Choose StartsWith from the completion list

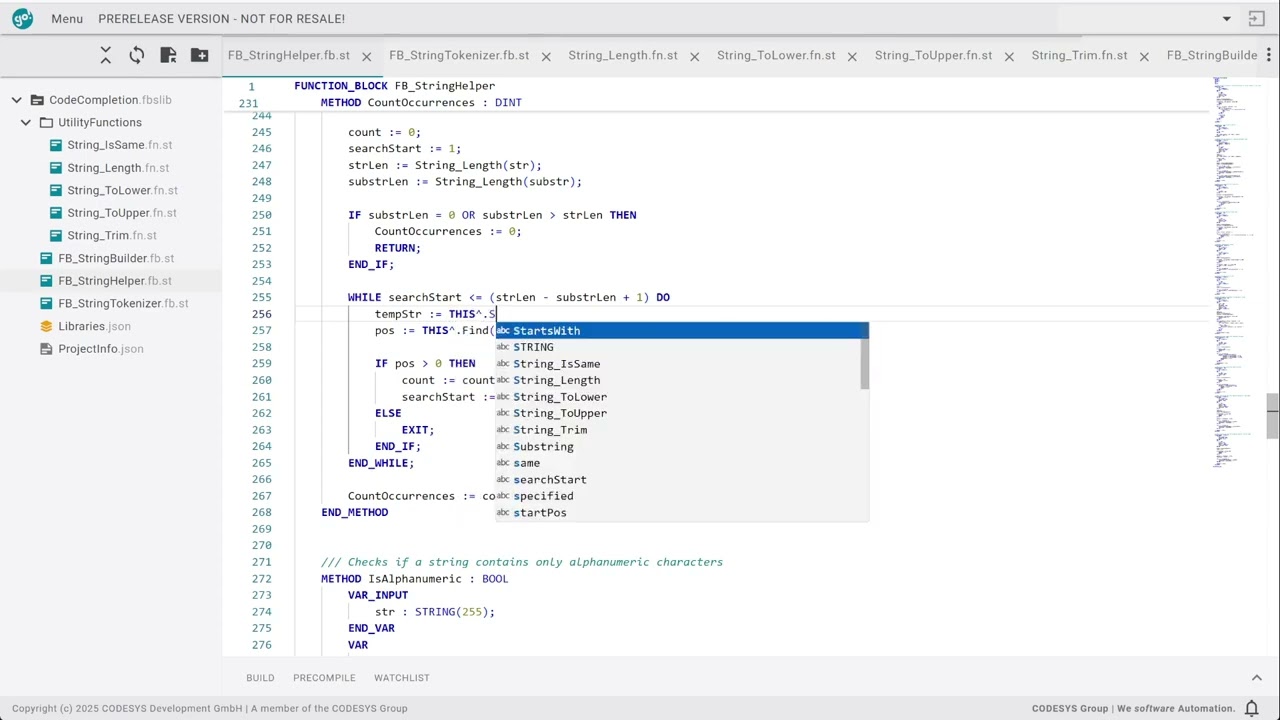point(682,331)
